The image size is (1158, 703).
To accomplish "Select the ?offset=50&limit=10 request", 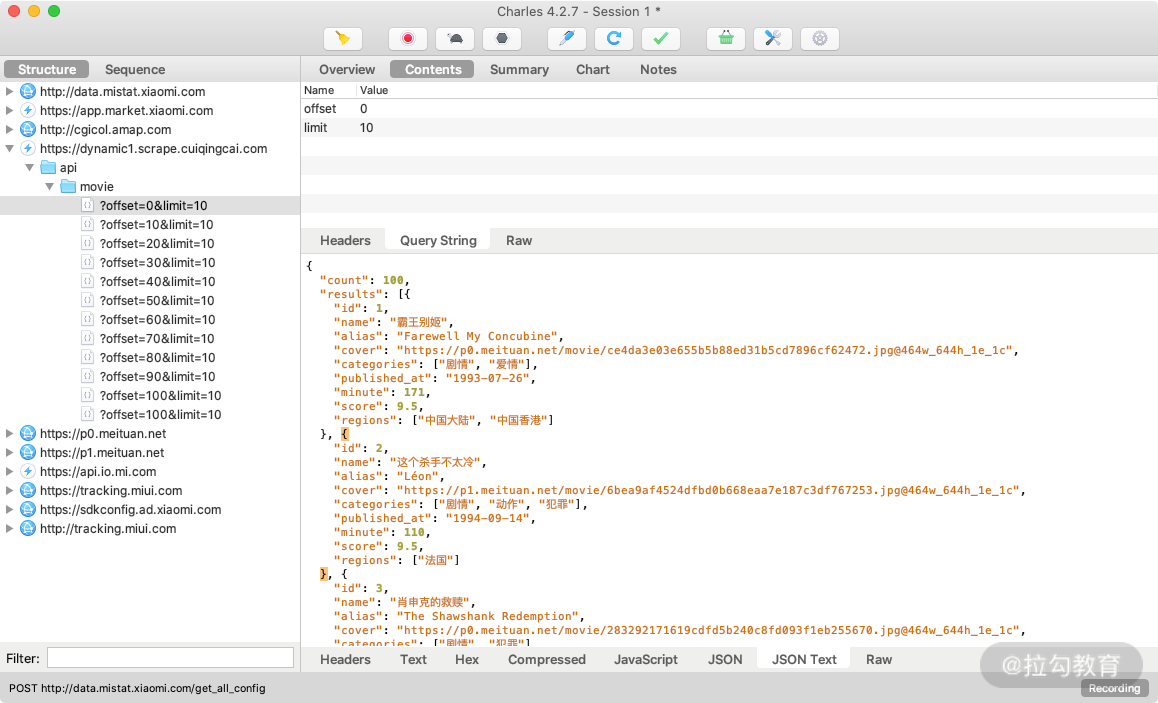I will point(157,300).
